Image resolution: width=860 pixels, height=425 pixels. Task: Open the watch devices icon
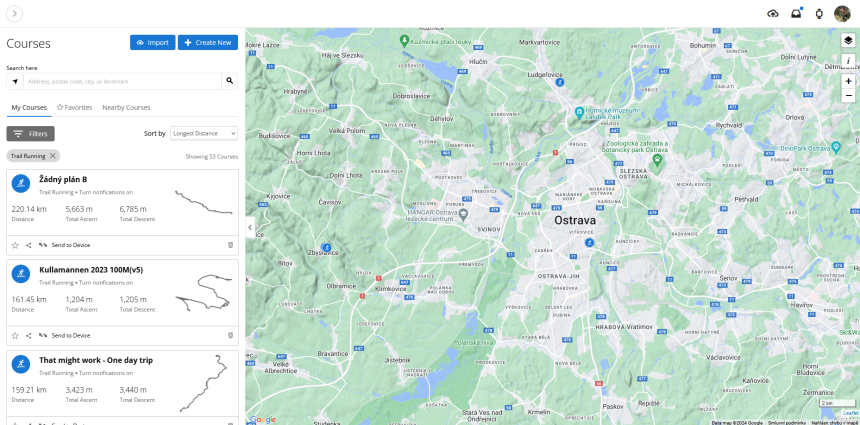[819, 13]
